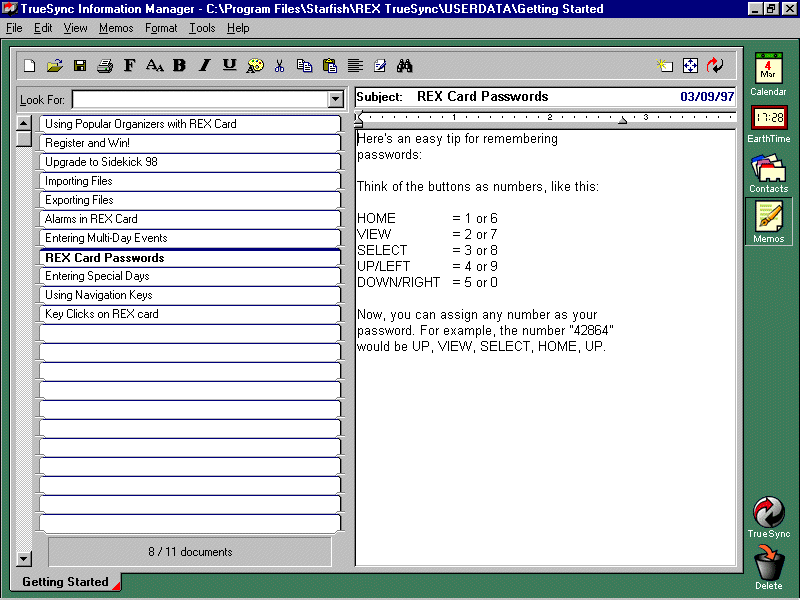Click the new folder sparkle icon
Image resolution: width=800 pixels, height=600 pixels.
tap(665, 65)
